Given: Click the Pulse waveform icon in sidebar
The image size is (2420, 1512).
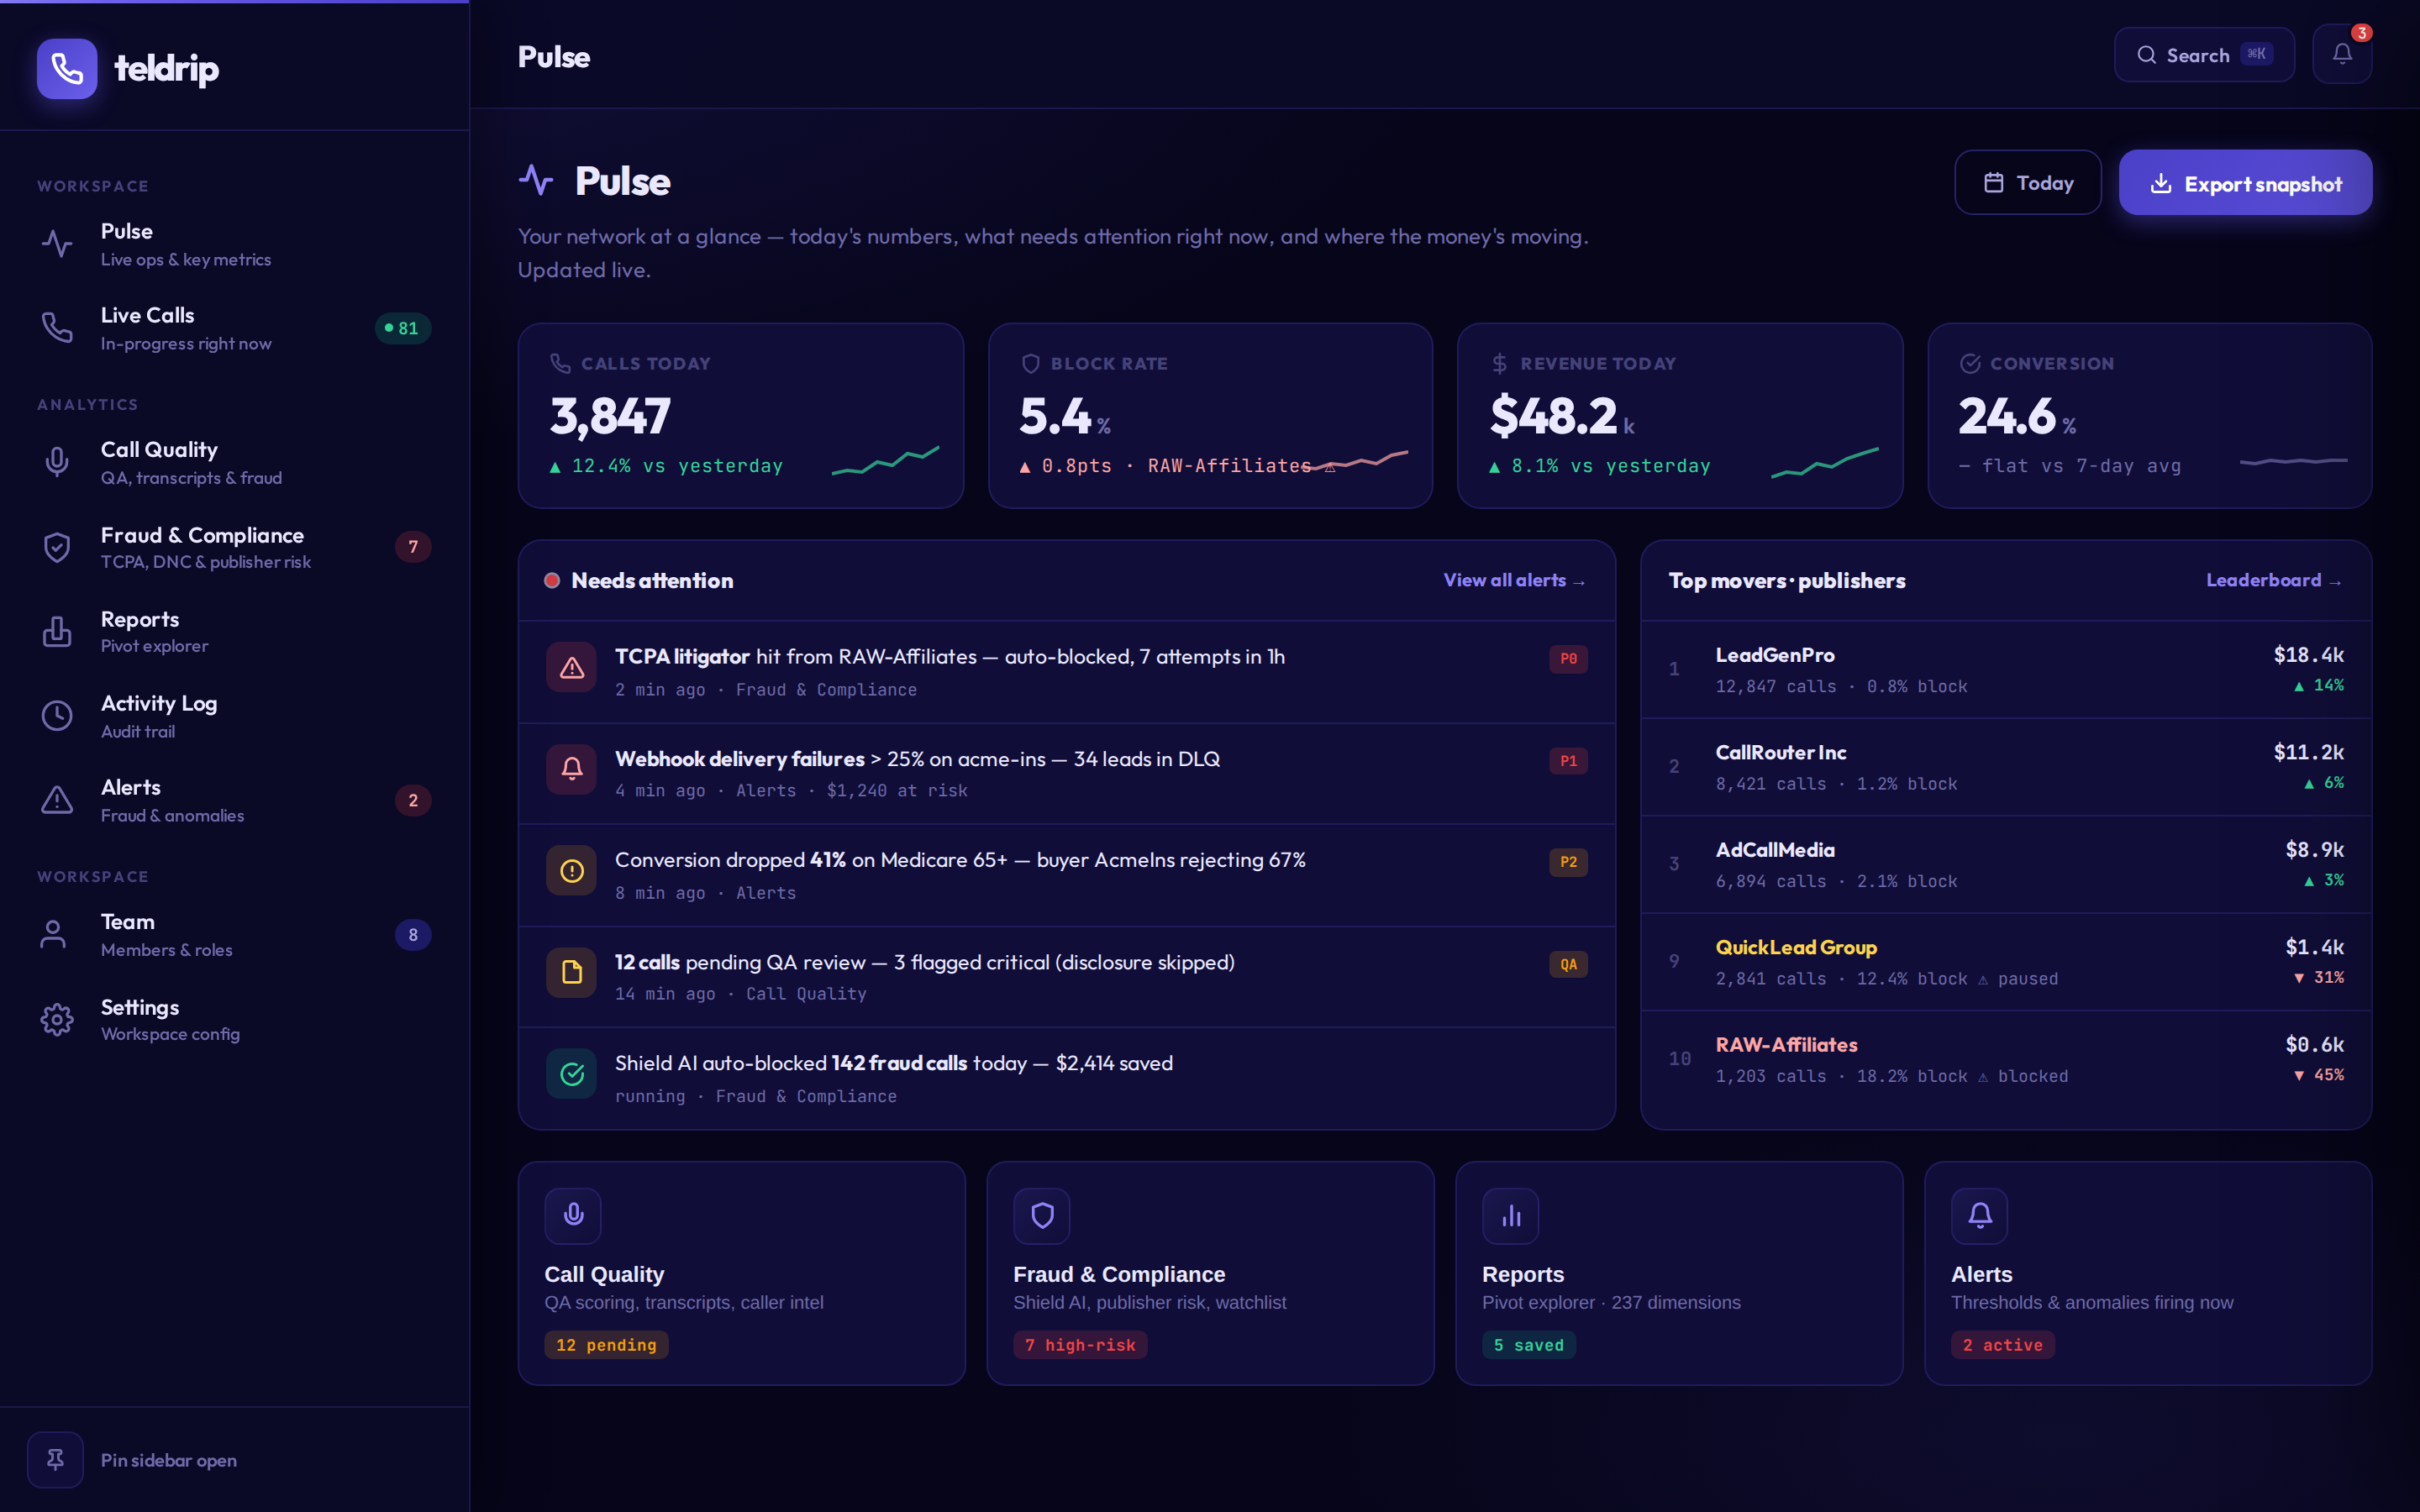Looking at the screenshot, I should [57, 244].
